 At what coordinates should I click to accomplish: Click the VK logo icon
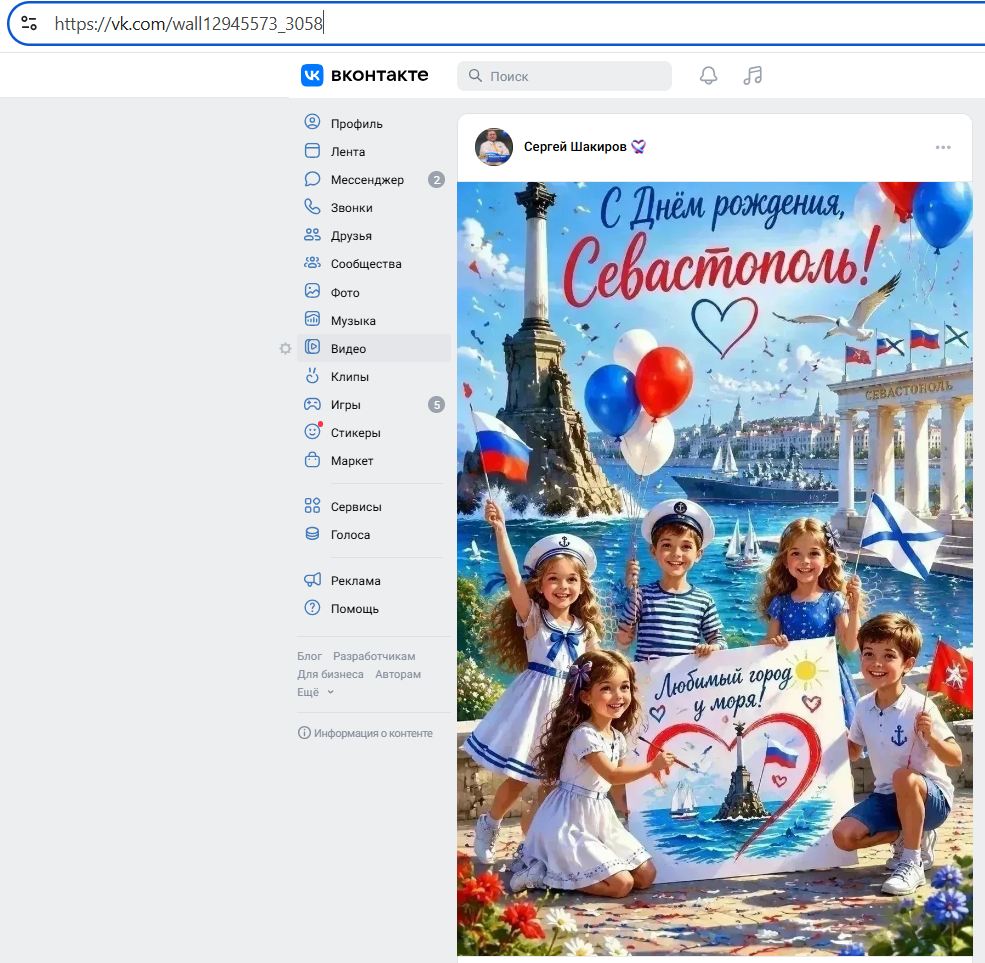coord(312,75)
